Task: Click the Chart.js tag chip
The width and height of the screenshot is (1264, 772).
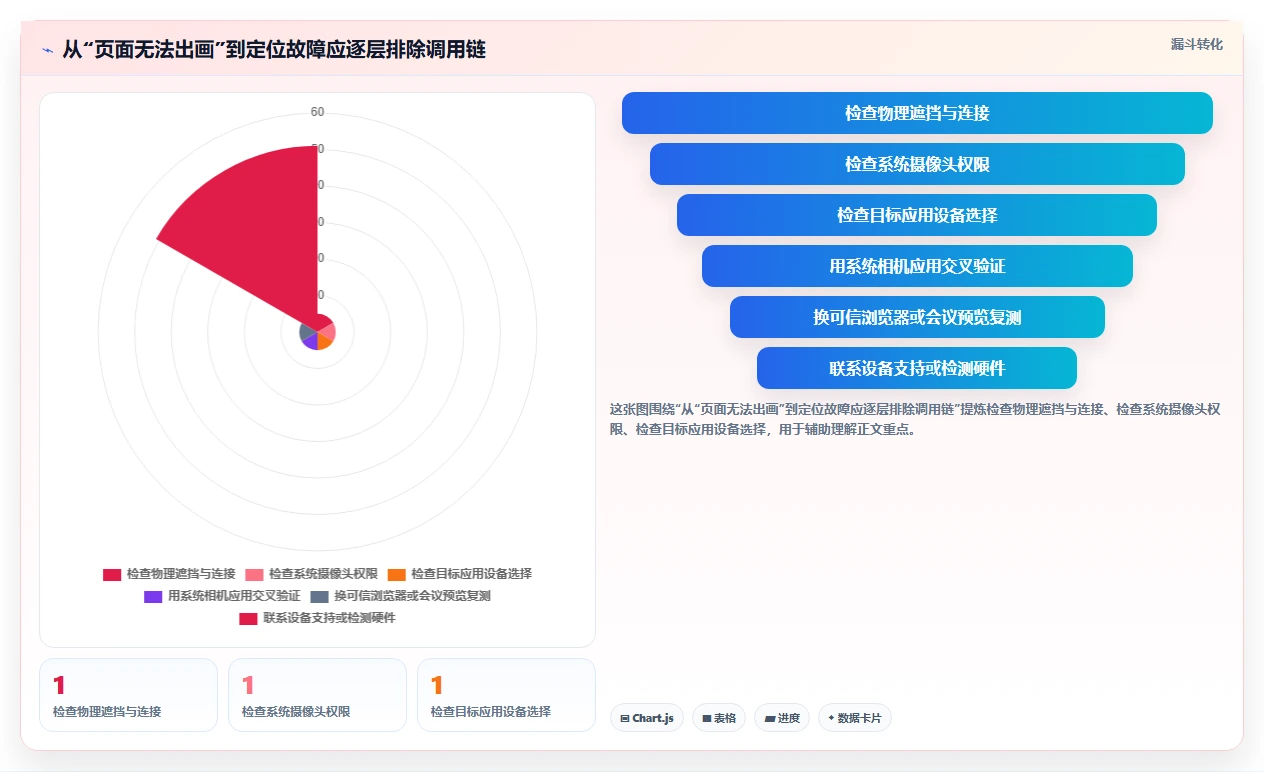Action: (647, 718)
